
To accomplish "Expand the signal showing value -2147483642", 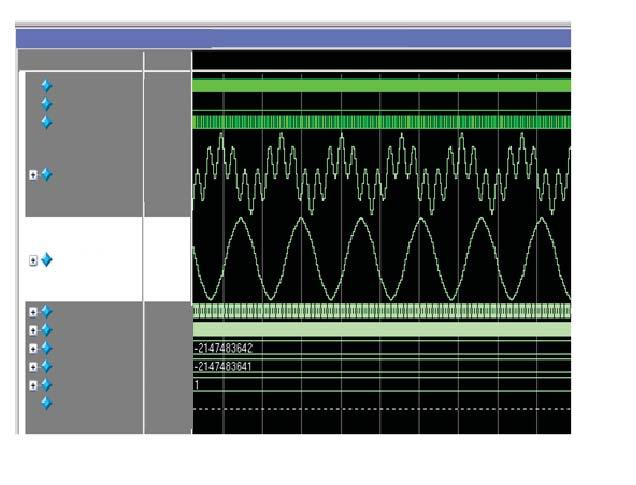I will [33, 348].
